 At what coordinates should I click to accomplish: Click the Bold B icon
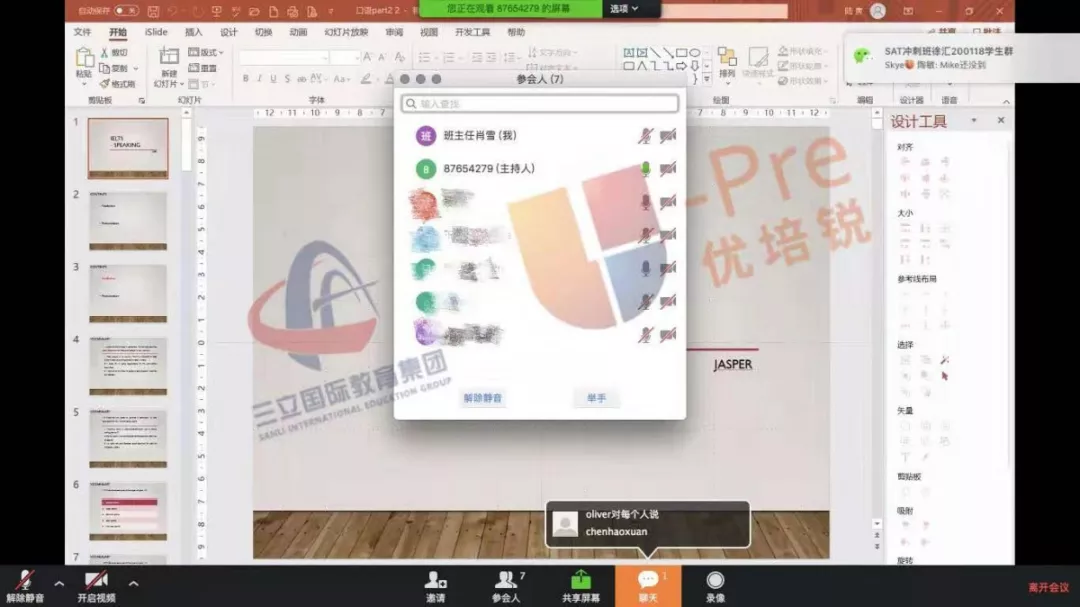coord(246,79)
